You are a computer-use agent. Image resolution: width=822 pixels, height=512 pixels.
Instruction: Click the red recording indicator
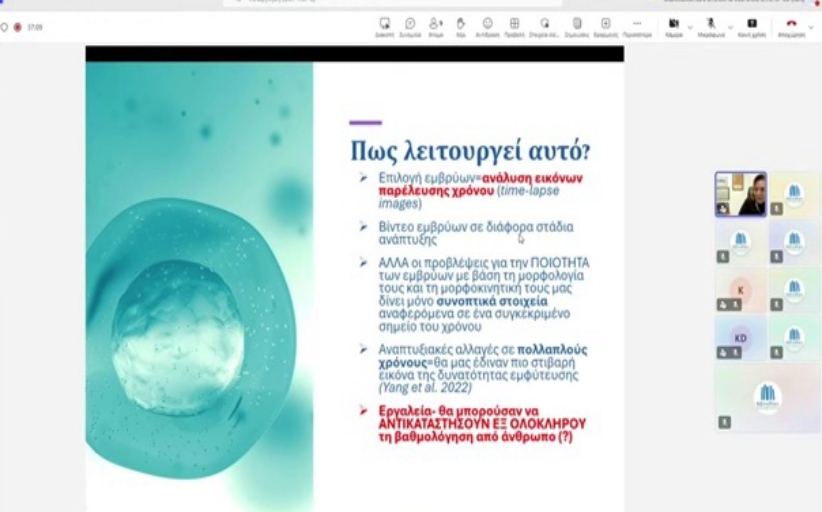point(17,27)
